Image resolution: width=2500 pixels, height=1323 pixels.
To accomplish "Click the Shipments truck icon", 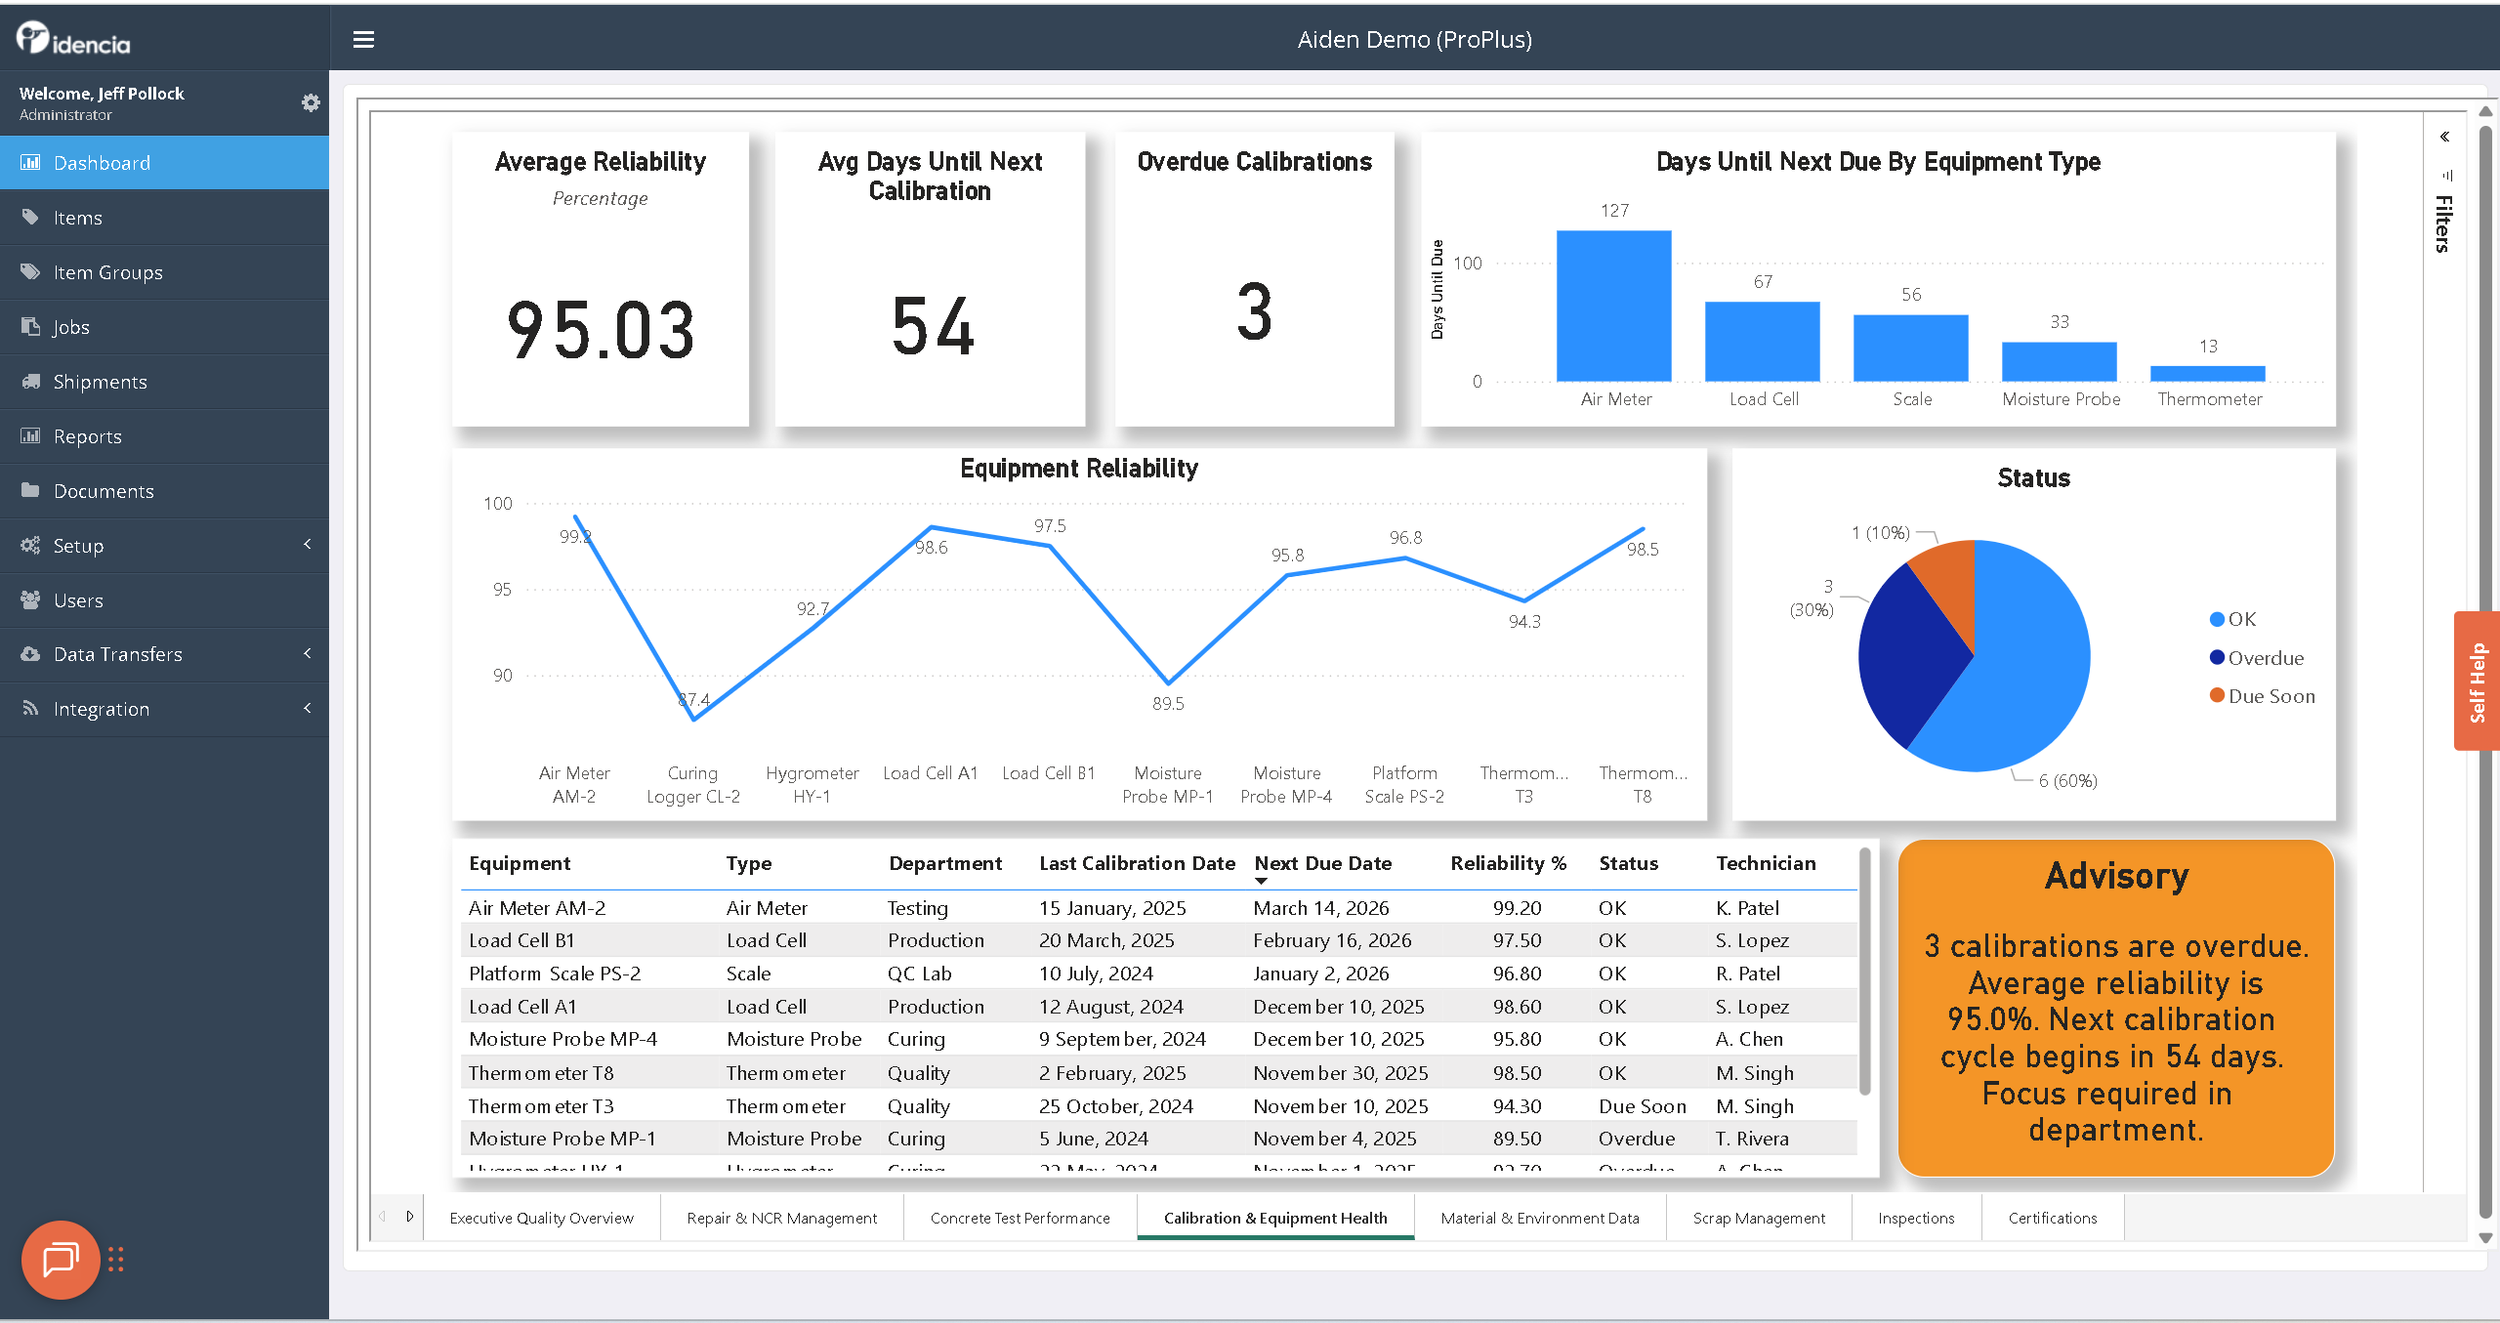I will (x=31, y=381).
